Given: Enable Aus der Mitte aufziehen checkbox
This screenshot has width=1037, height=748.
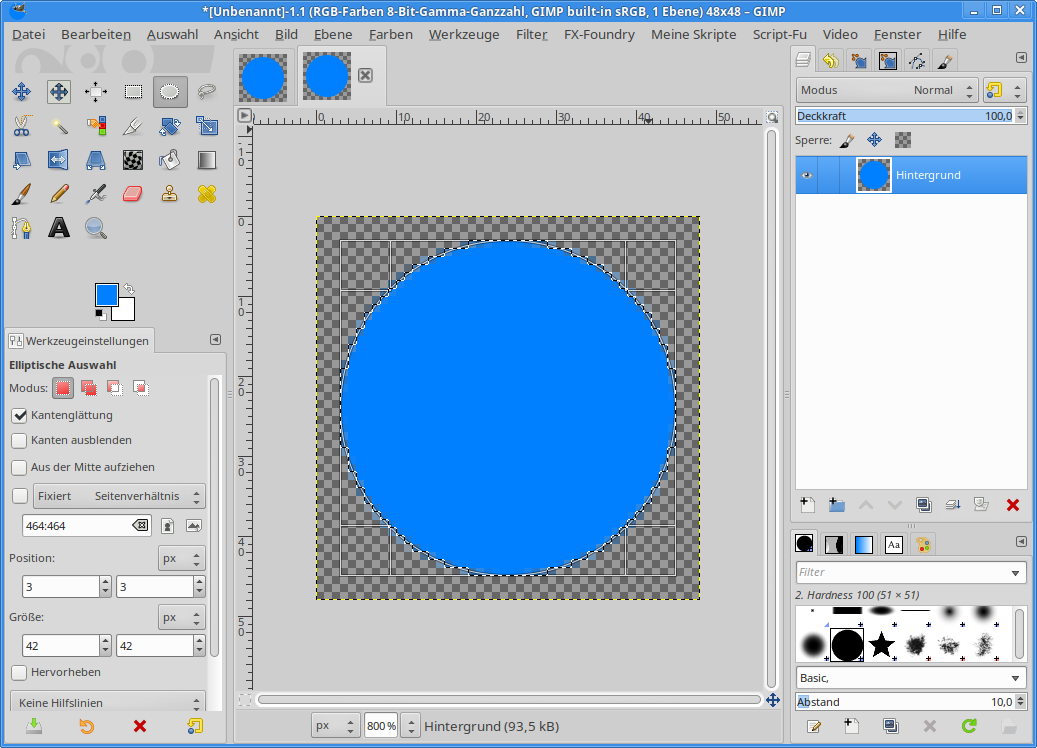Looking at the screenshot, I should [x=19, y=467].
